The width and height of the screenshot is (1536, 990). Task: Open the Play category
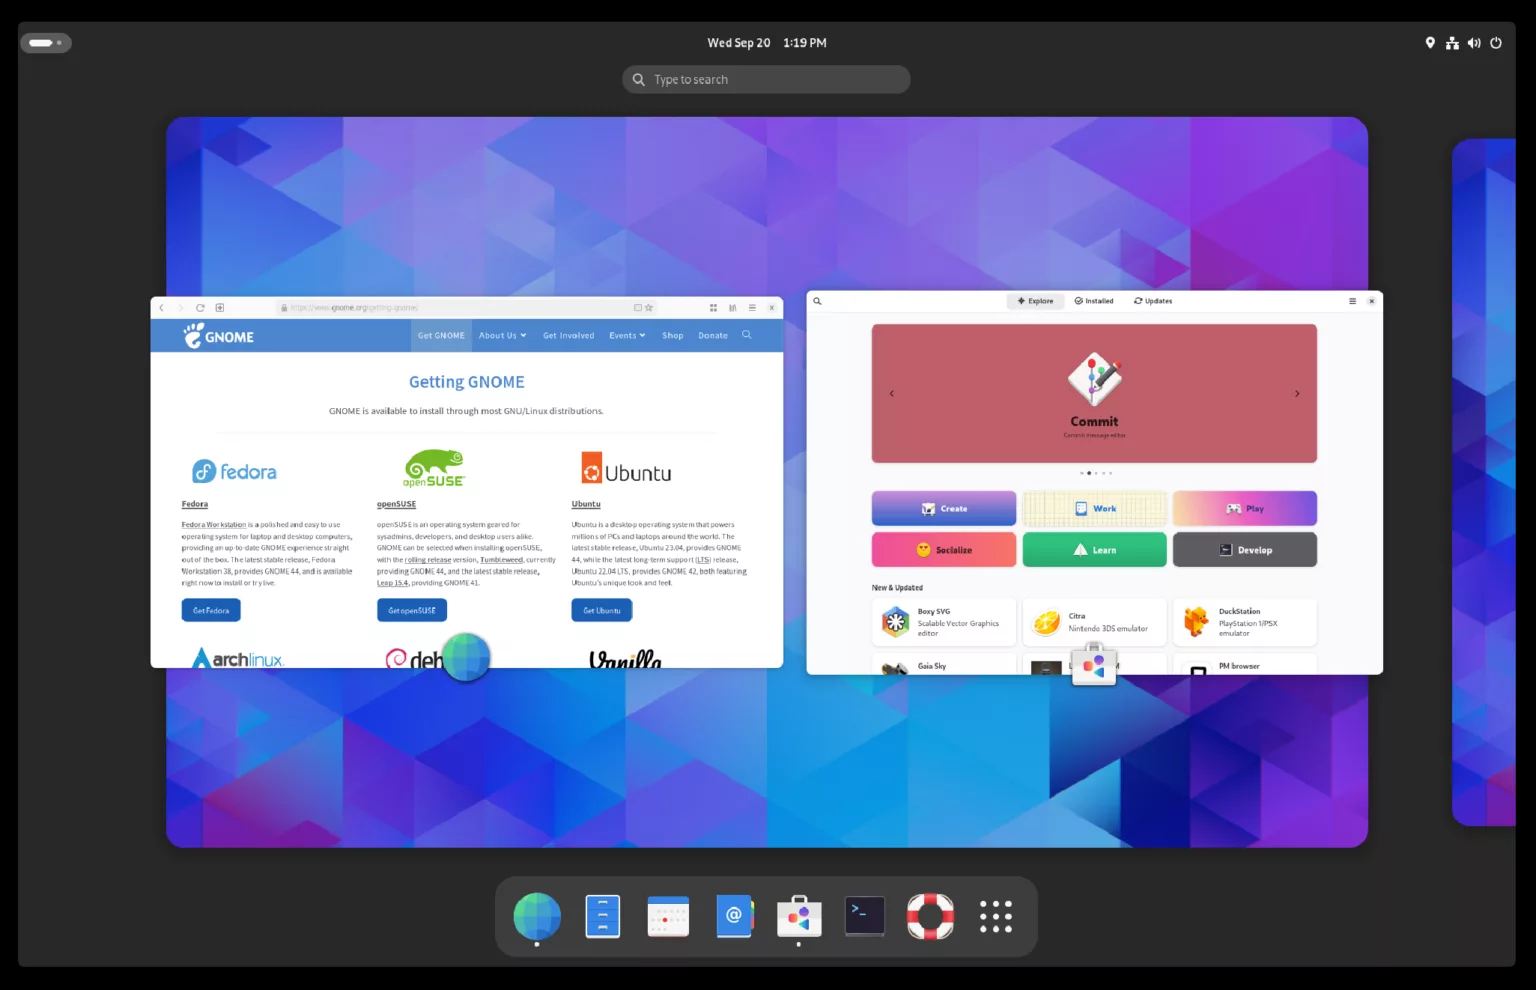pyautogui.click(x=1245, y=508)
